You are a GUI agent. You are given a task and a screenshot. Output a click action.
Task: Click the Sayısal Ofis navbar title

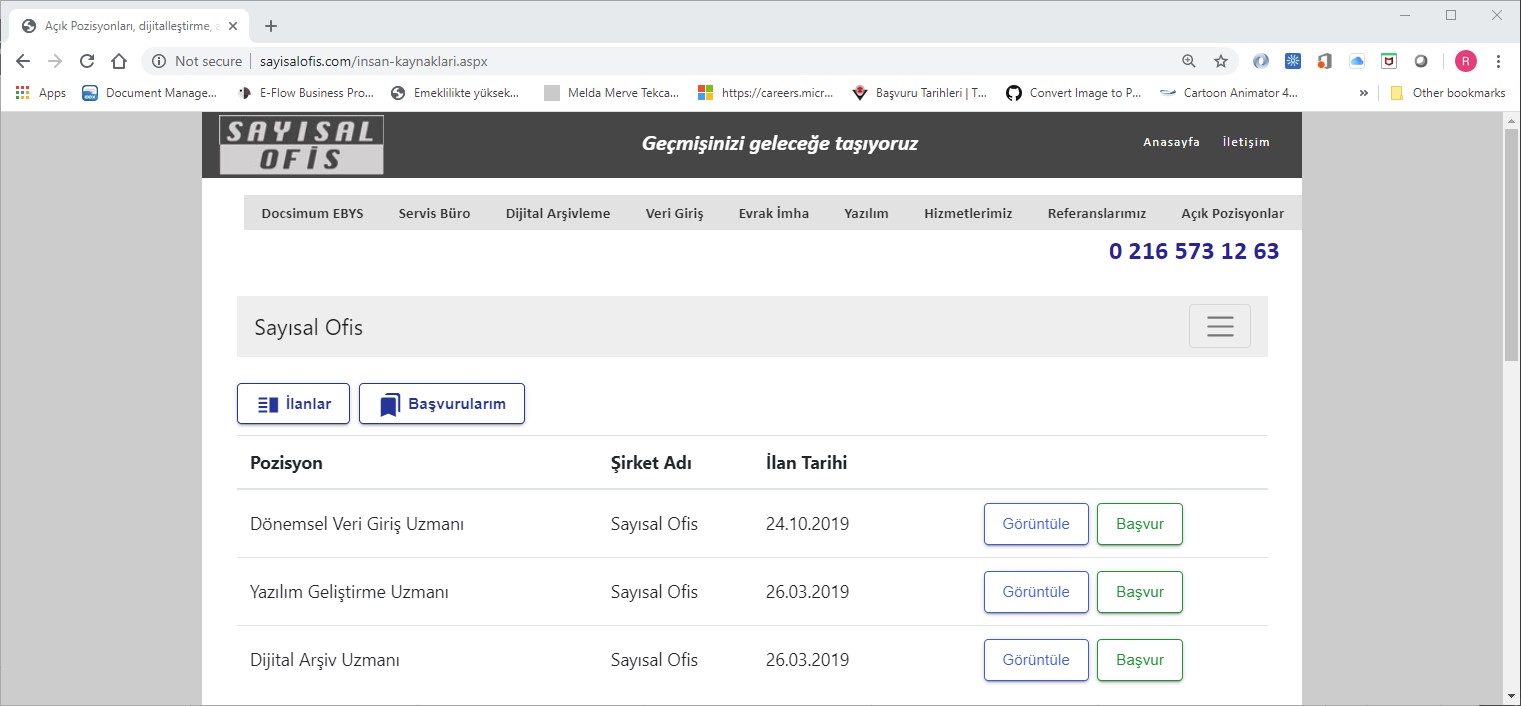[309, 327]
